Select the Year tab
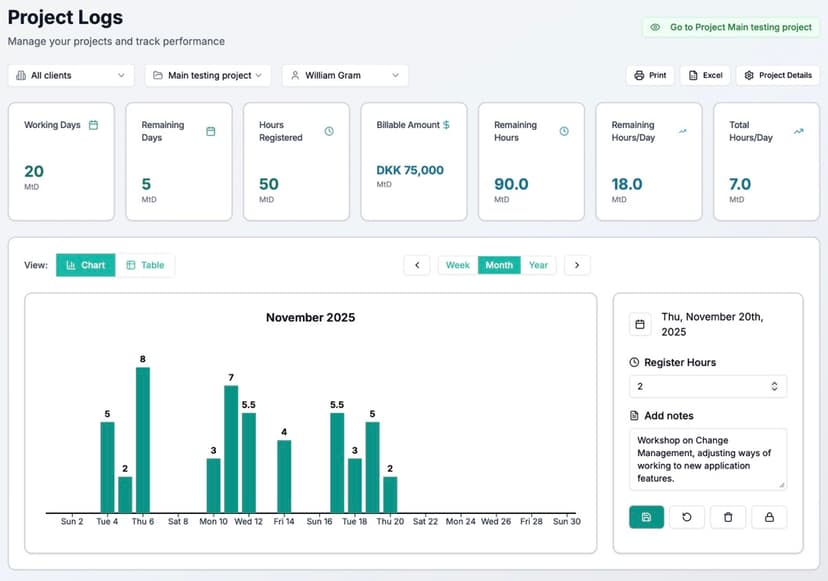 [538, 265]
